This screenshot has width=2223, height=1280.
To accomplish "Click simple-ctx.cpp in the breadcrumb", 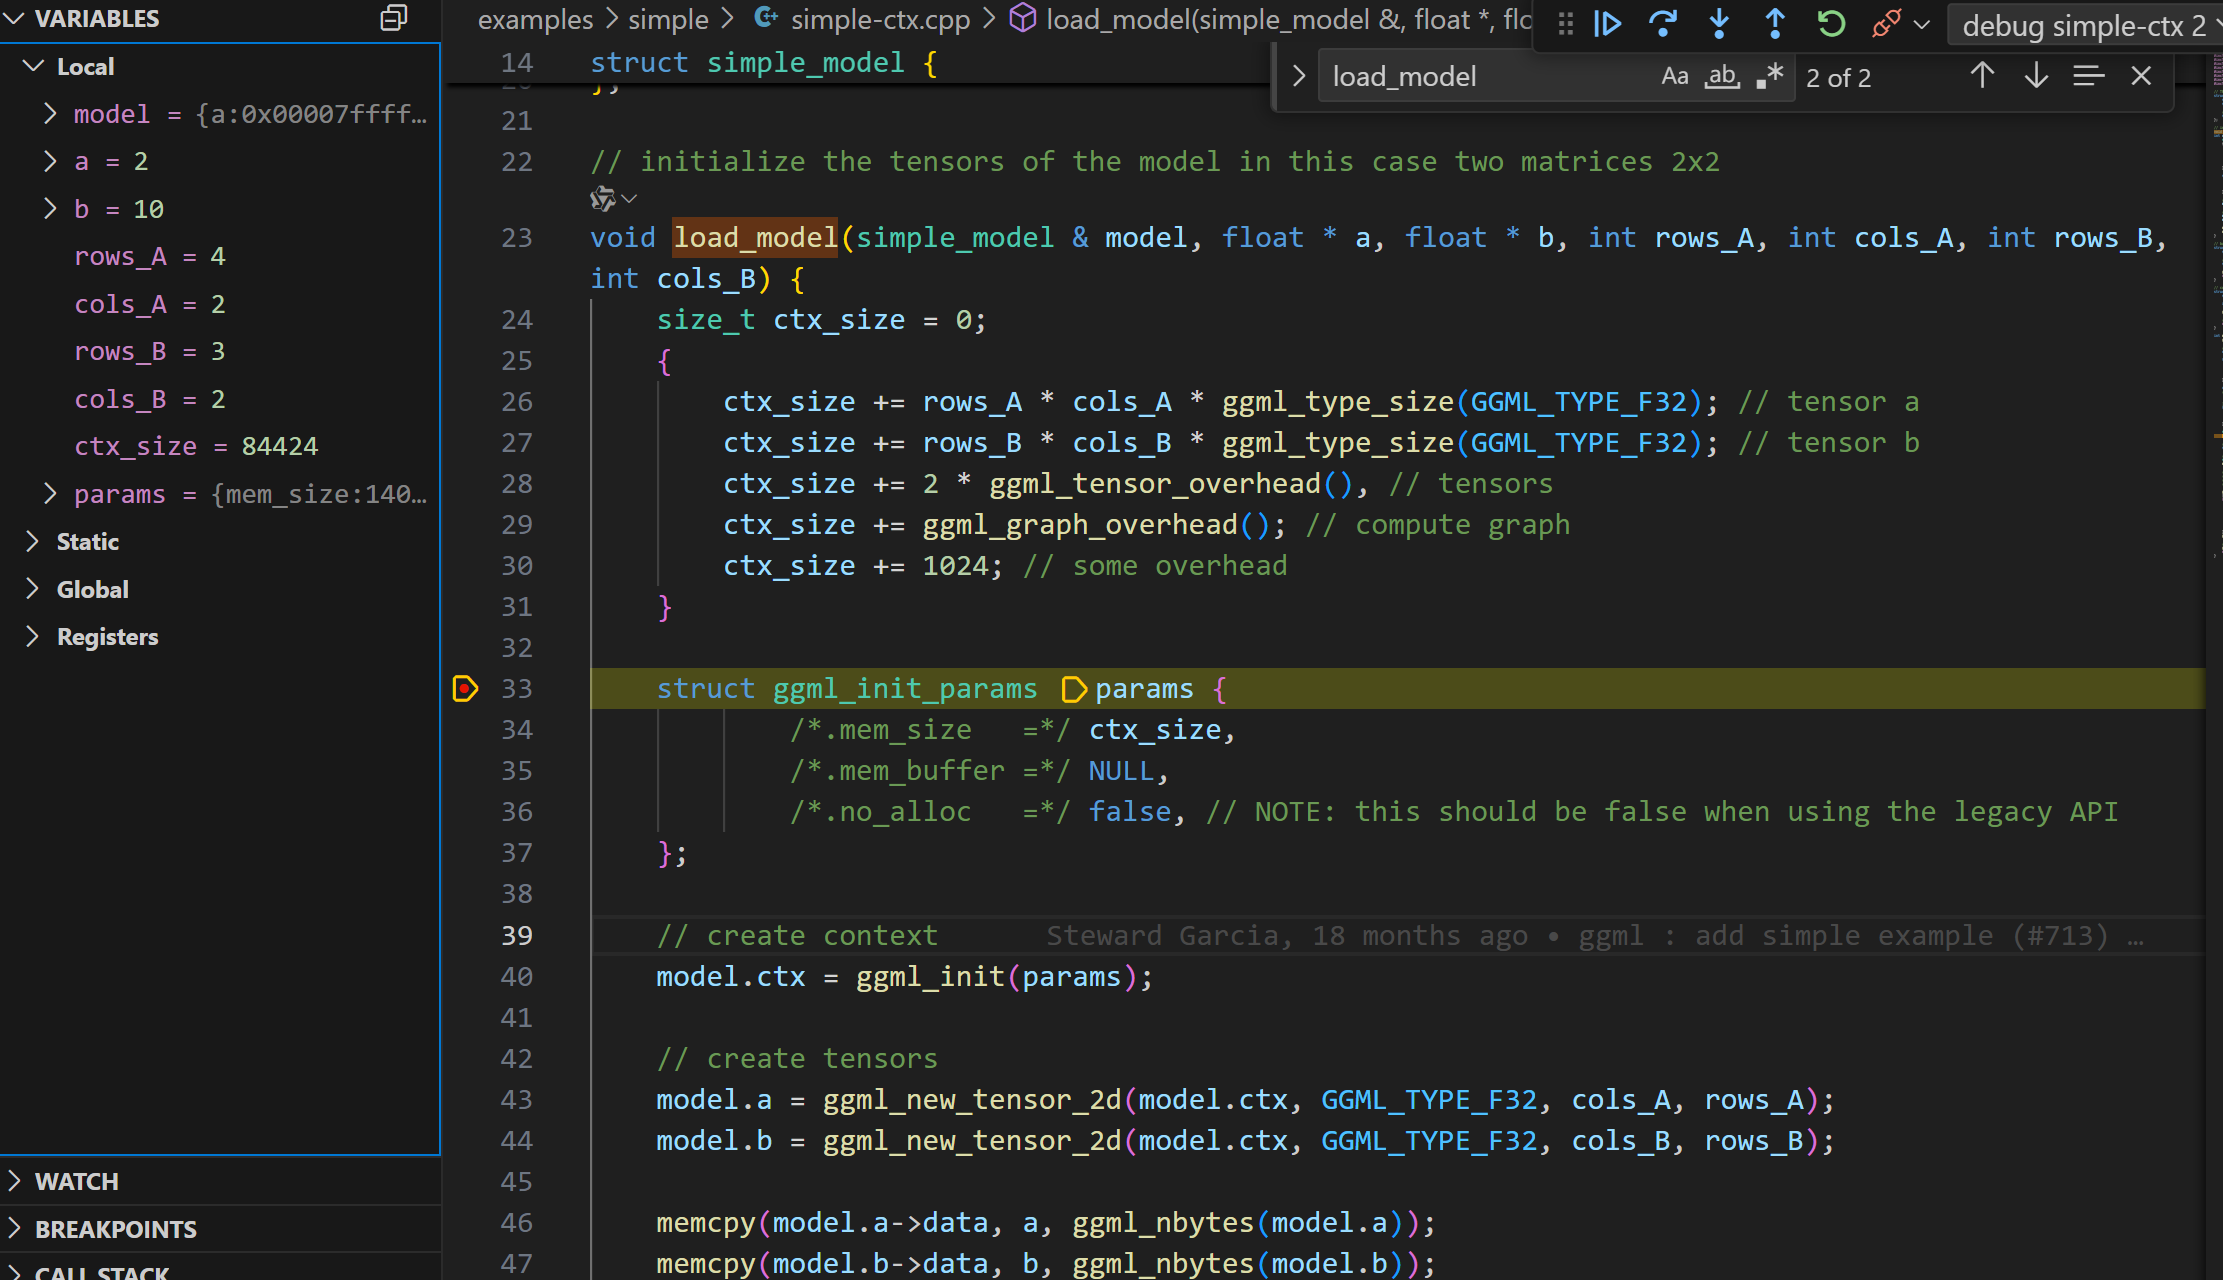I will point(880,19).
